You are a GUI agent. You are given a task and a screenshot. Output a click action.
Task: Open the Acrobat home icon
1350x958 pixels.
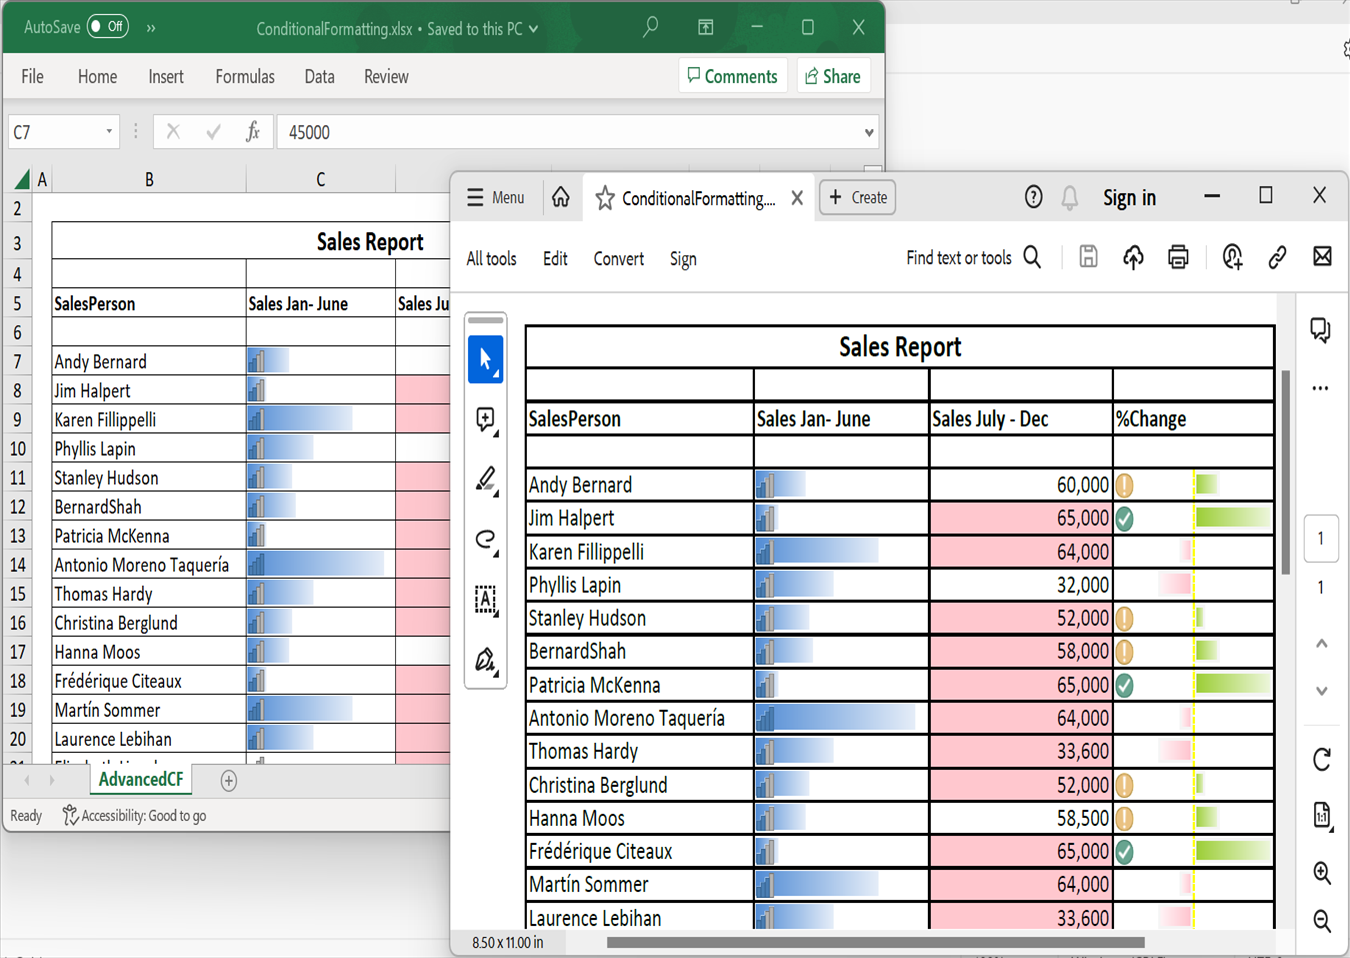point(561,198)
